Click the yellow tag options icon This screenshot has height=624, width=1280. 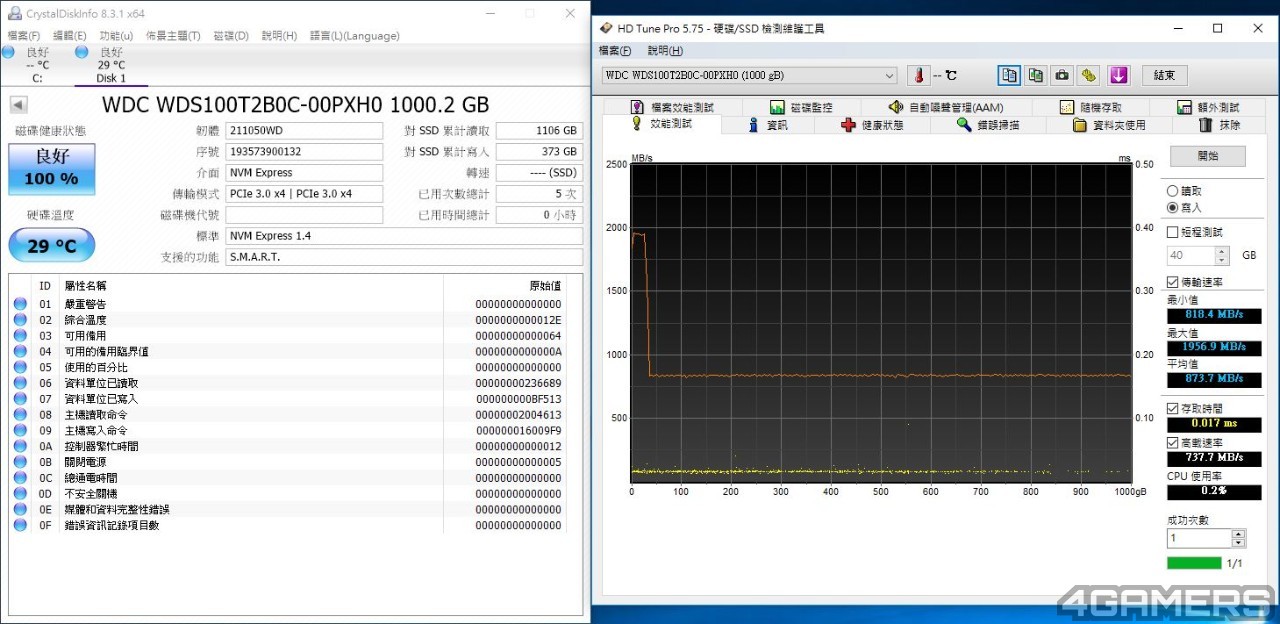tap(1089, 75)
